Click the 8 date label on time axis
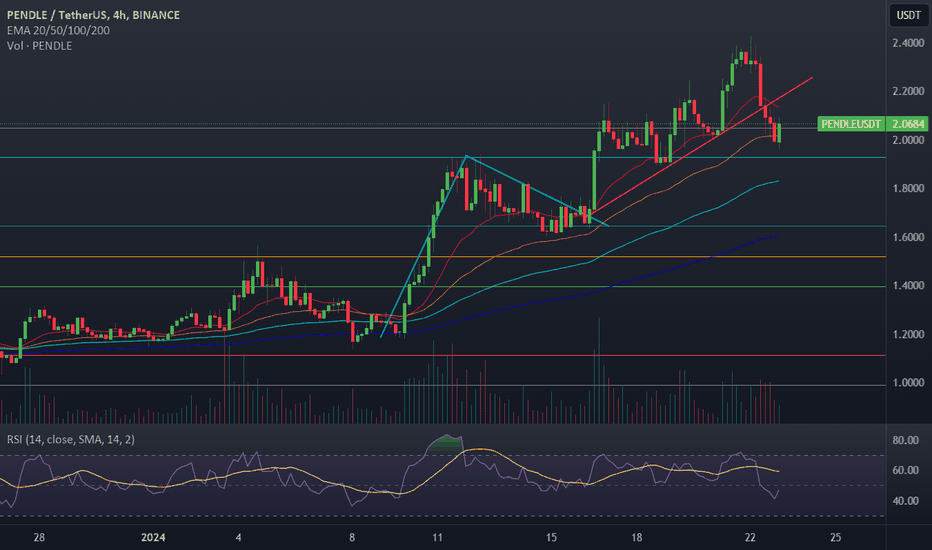932x550 pixels. coord(352,538)
